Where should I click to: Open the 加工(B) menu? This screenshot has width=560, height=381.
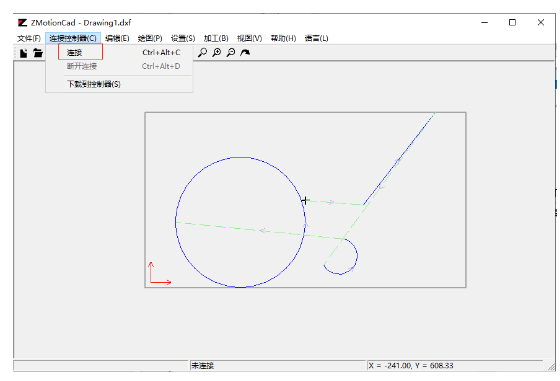(216, 38)
